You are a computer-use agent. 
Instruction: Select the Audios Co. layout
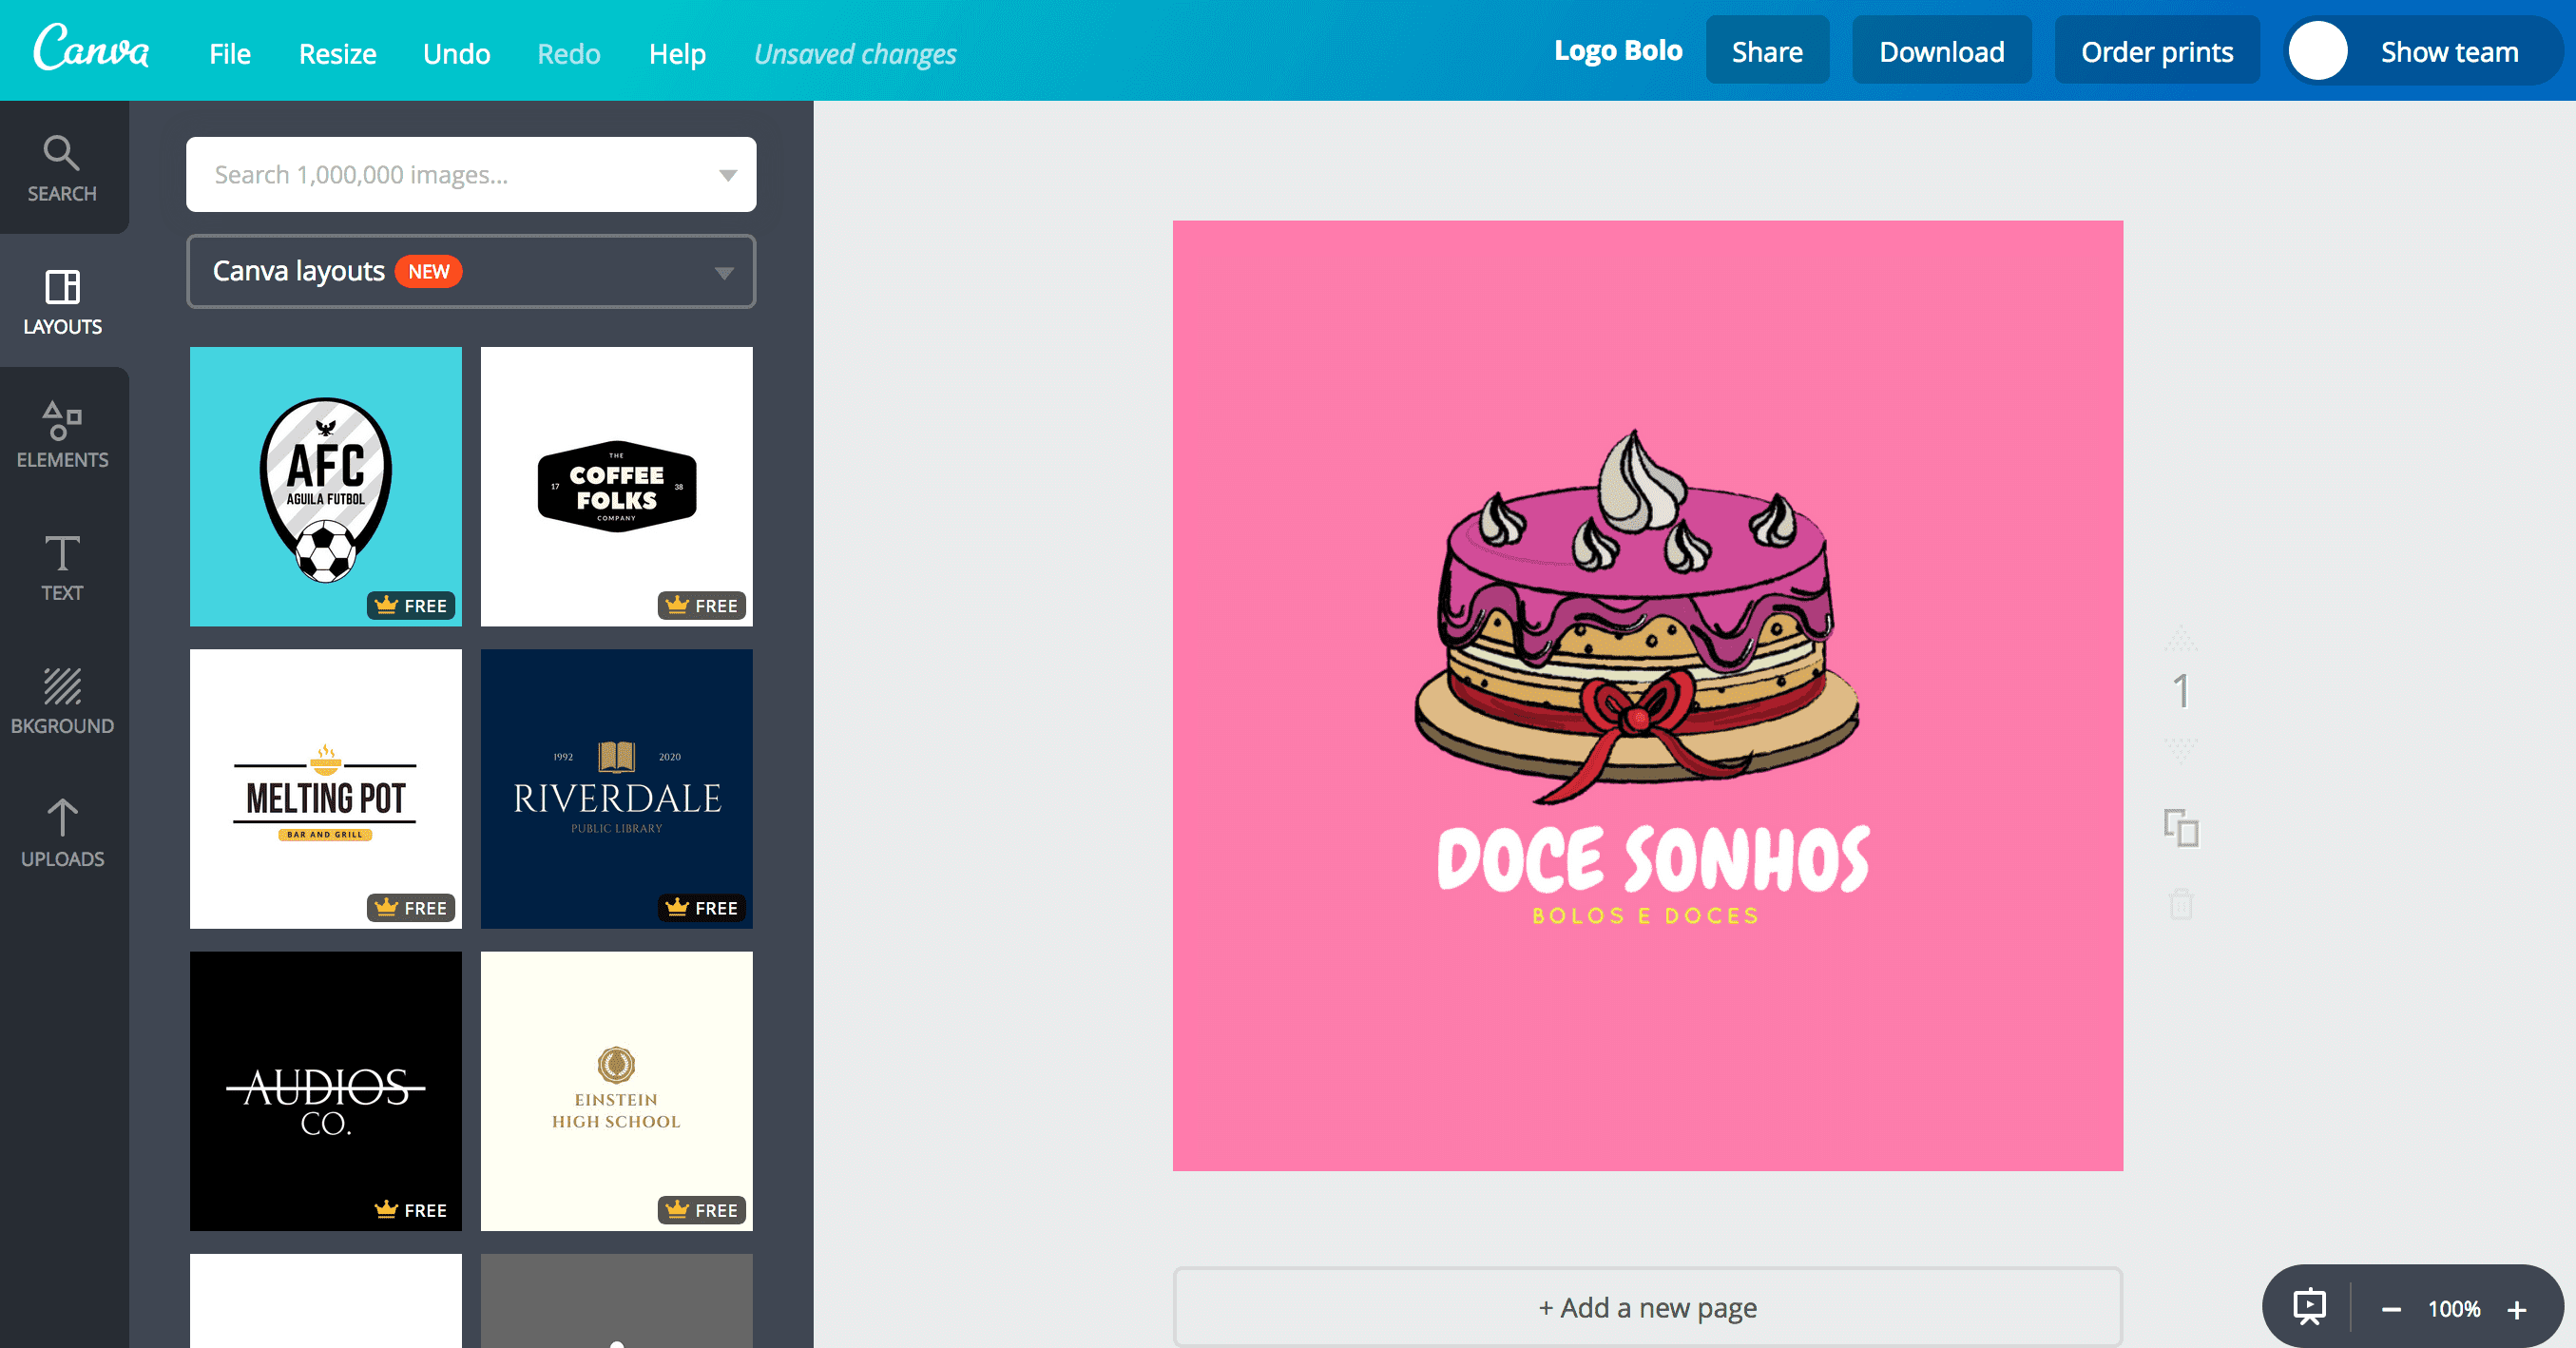click(326, 1091)
